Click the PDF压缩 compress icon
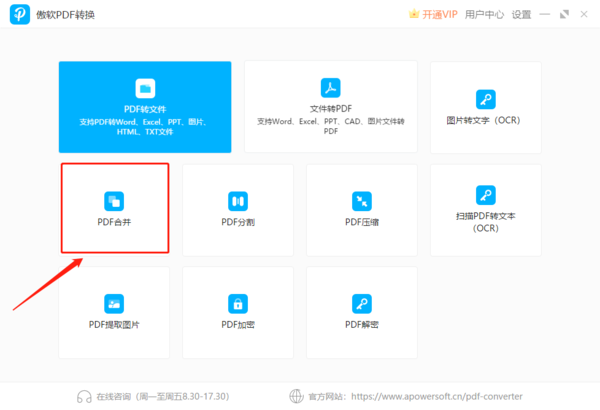Image resolution: width=600 pixels, height=410 pixels. (361, 201)
